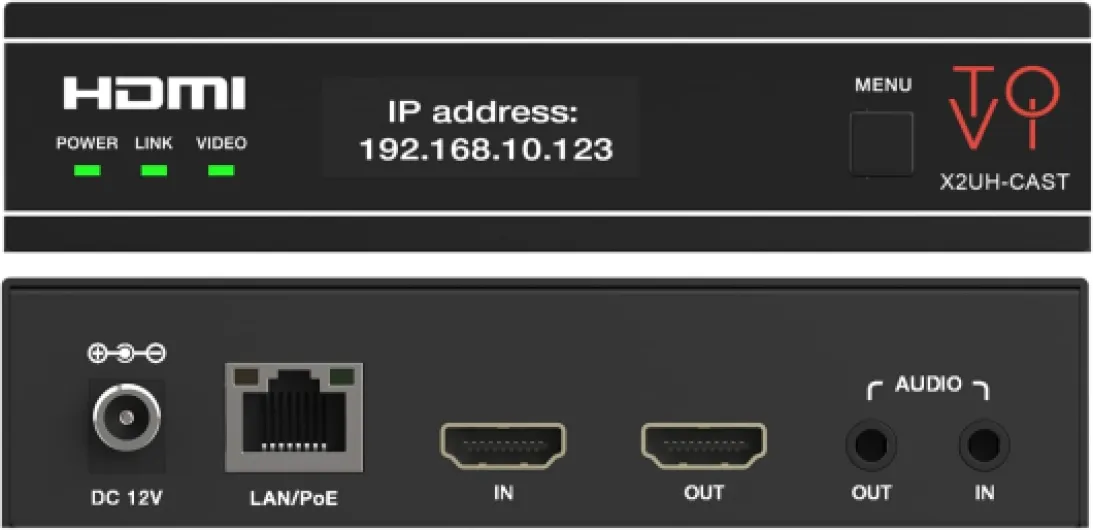Click the MENU button on front panel
Viewport: 1093px width, 530px height.
click(x=881, y=143)
